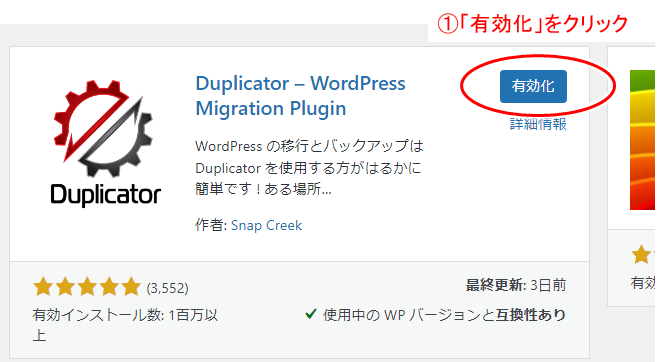The height and width of the screenshot is (362, 660).
Task: Visit the Snap Creek author link
Action: [x=266, y=225]
